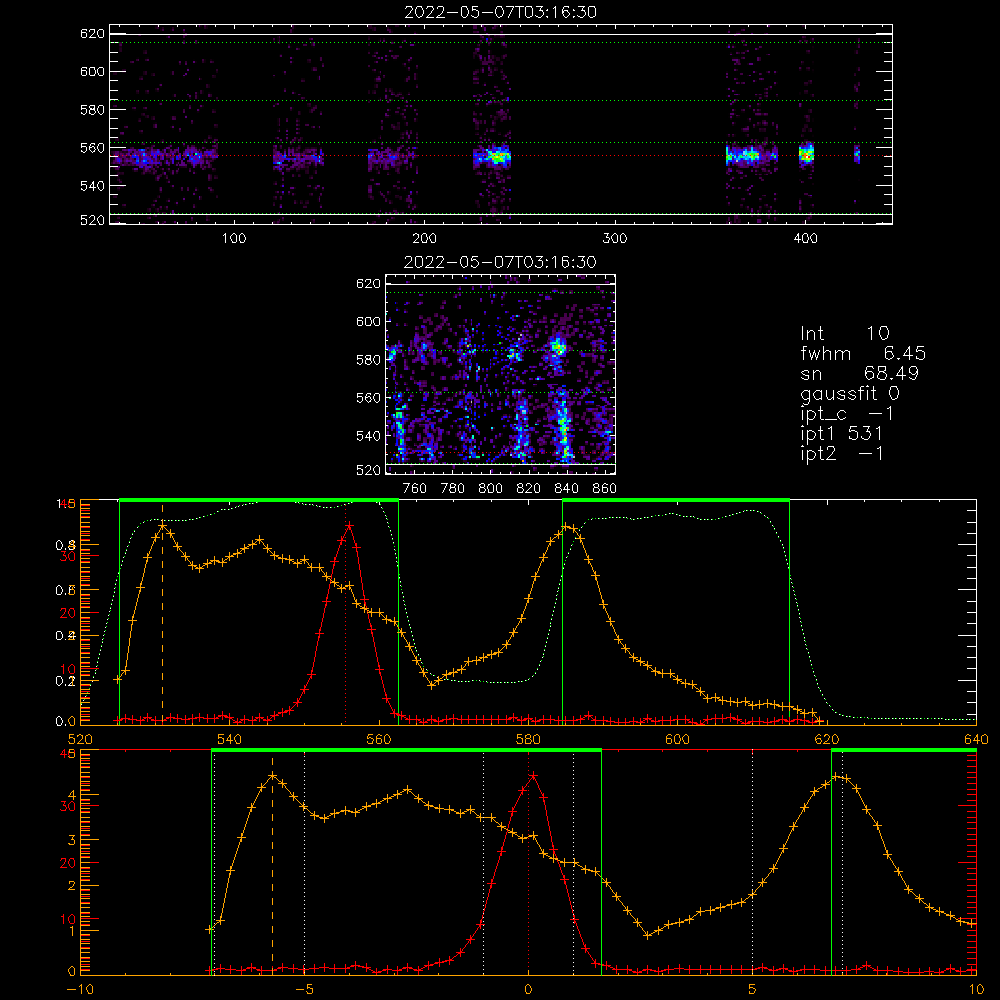Click right thick green bar atop upper profile plot
Image resolution: width=1000 pixels, height=1000 pixels.
click(x=676, y=500)
